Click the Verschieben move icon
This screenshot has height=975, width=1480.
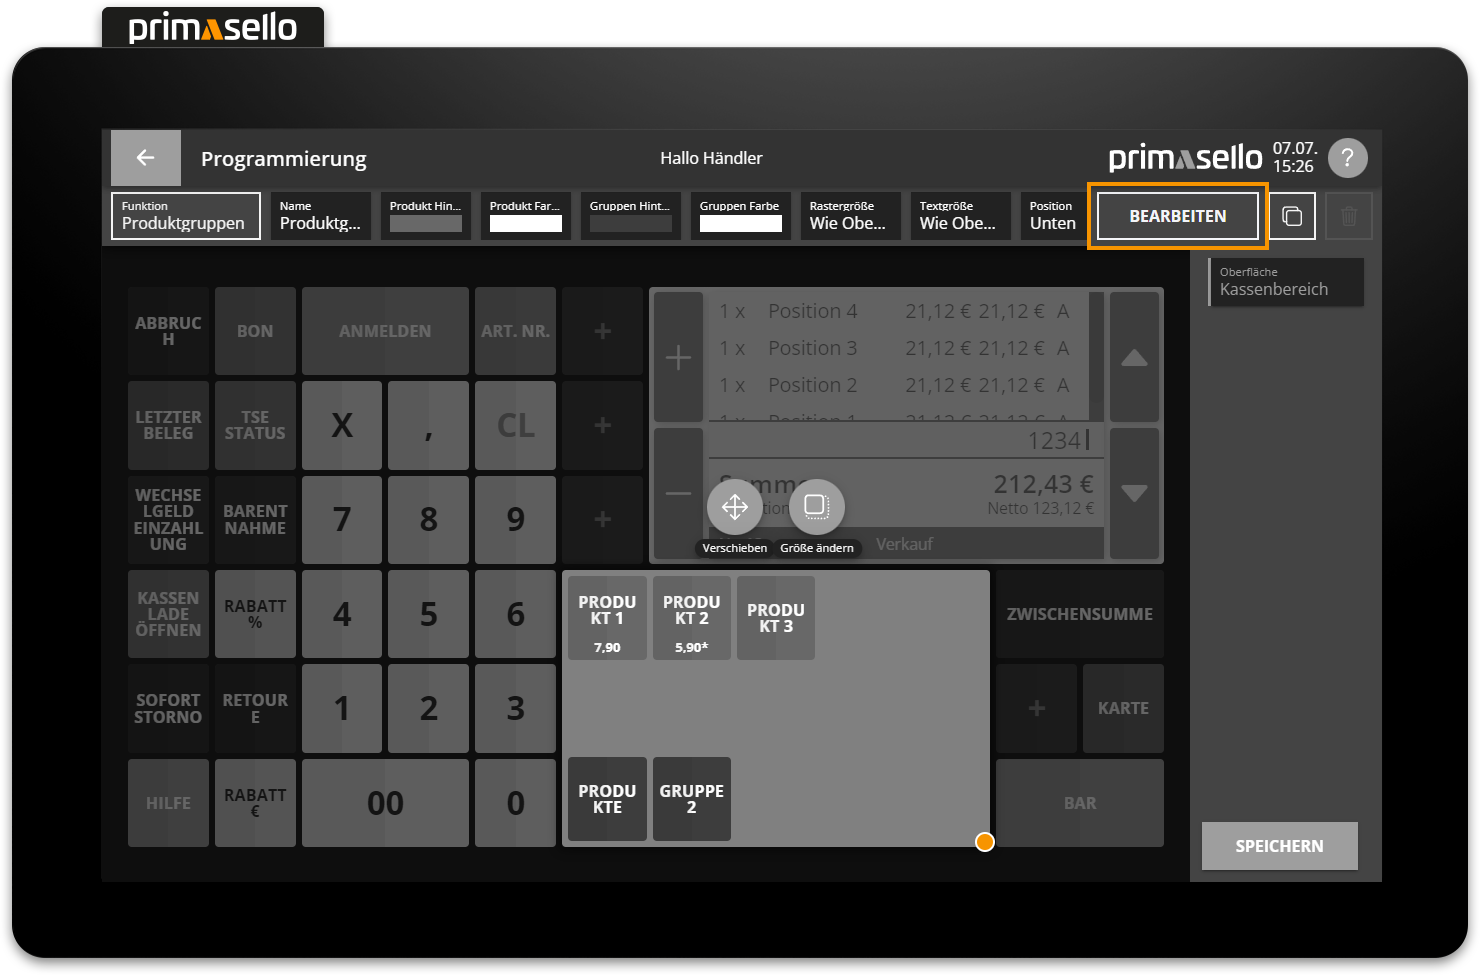[735, 507]
